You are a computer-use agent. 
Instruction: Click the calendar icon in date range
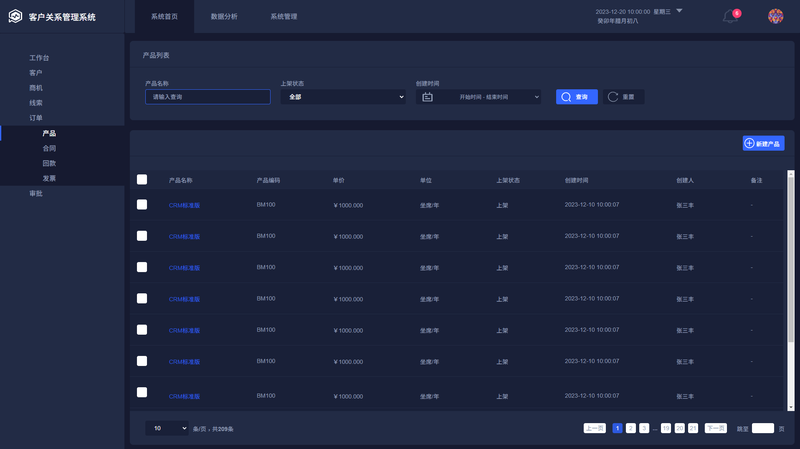click(427, 97)
